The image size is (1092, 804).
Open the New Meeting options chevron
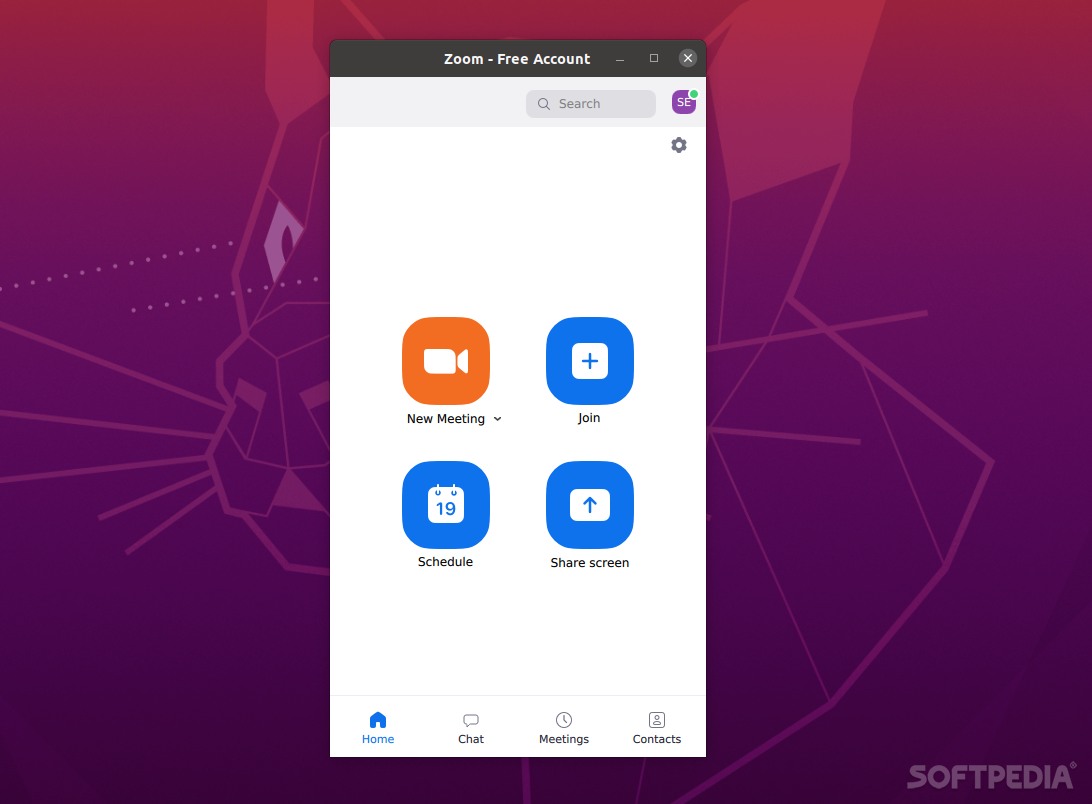pyautogui.click(x=497, y=419)
